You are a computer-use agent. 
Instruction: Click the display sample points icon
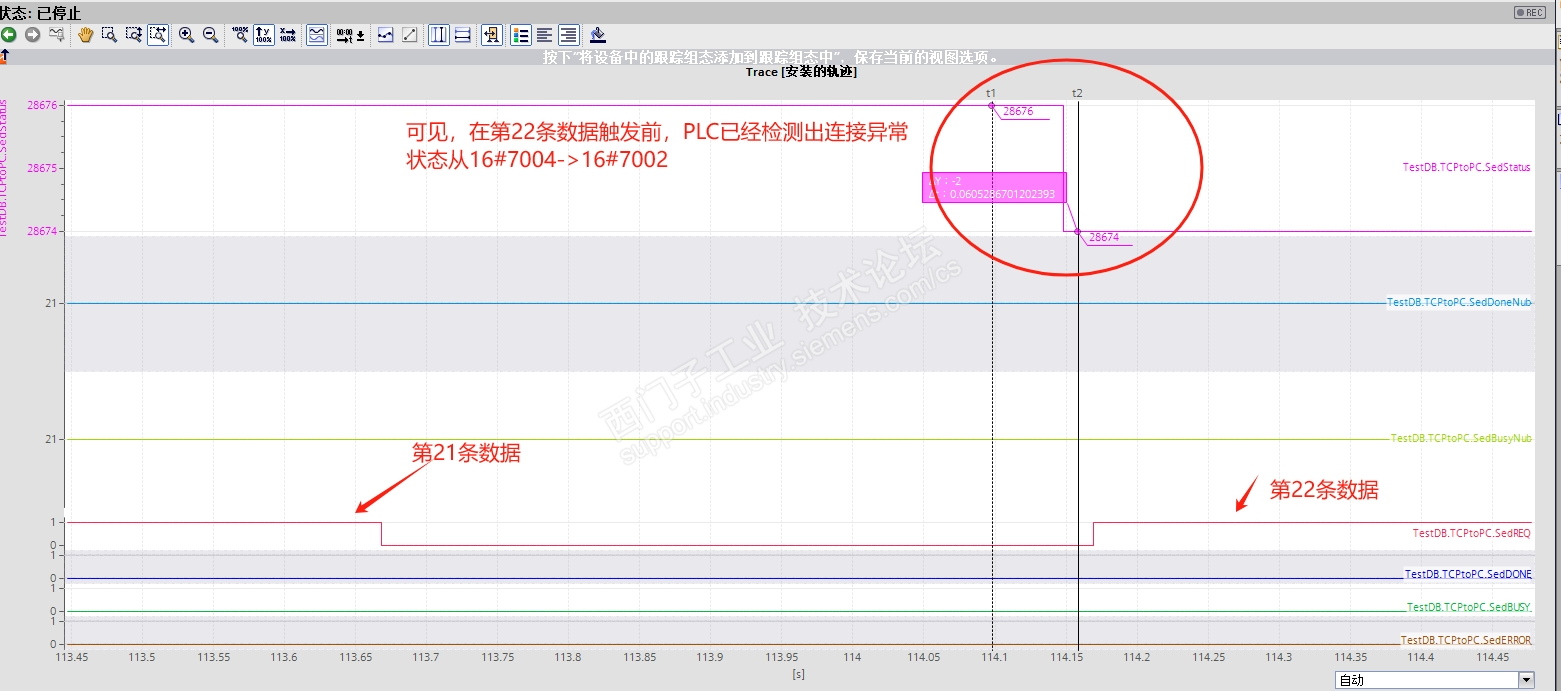385,34
